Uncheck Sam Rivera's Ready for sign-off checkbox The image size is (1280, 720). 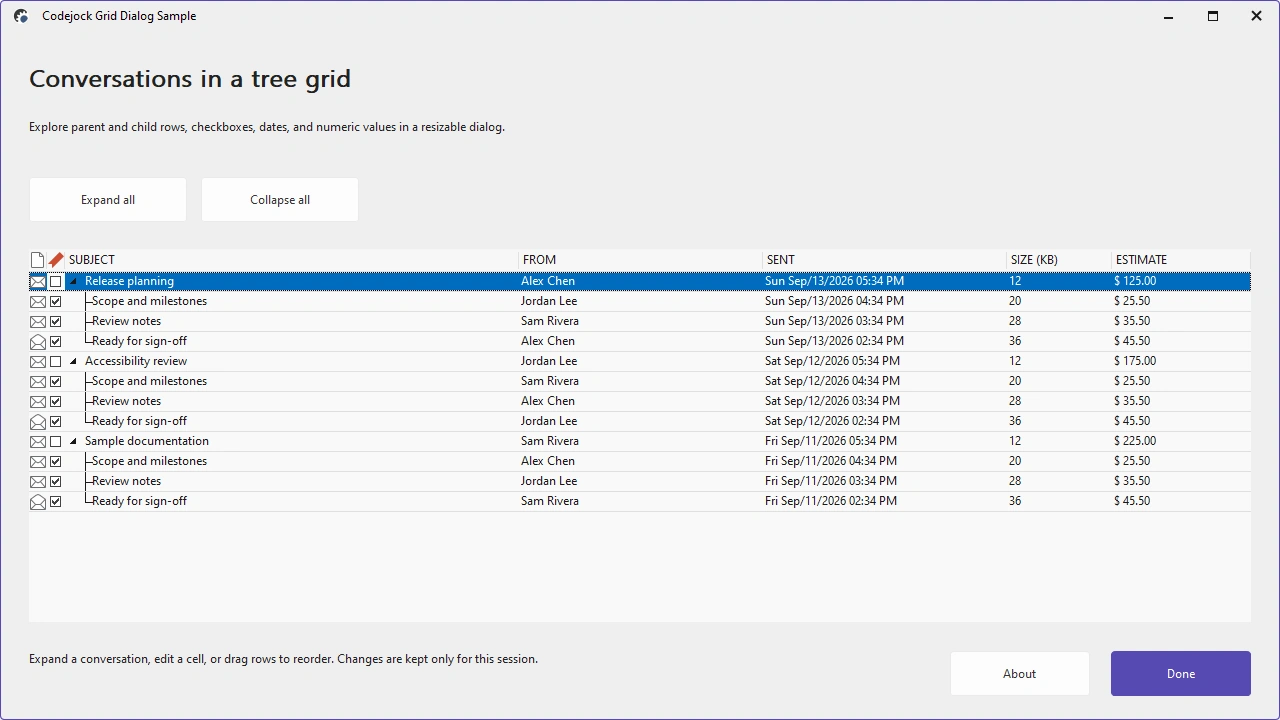[56, 502]
